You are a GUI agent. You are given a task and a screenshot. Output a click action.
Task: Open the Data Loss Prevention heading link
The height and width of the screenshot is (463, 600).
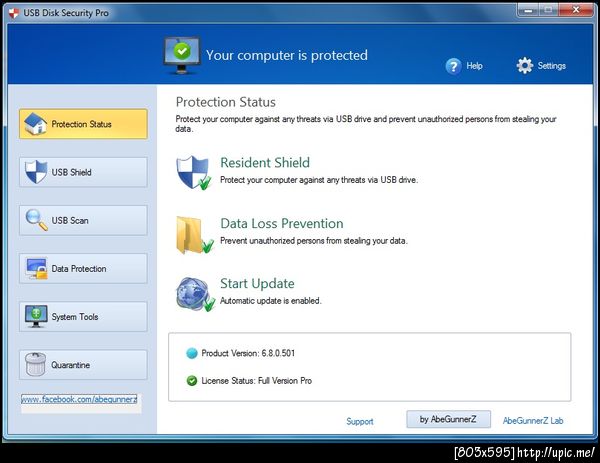tap(282, 223)
